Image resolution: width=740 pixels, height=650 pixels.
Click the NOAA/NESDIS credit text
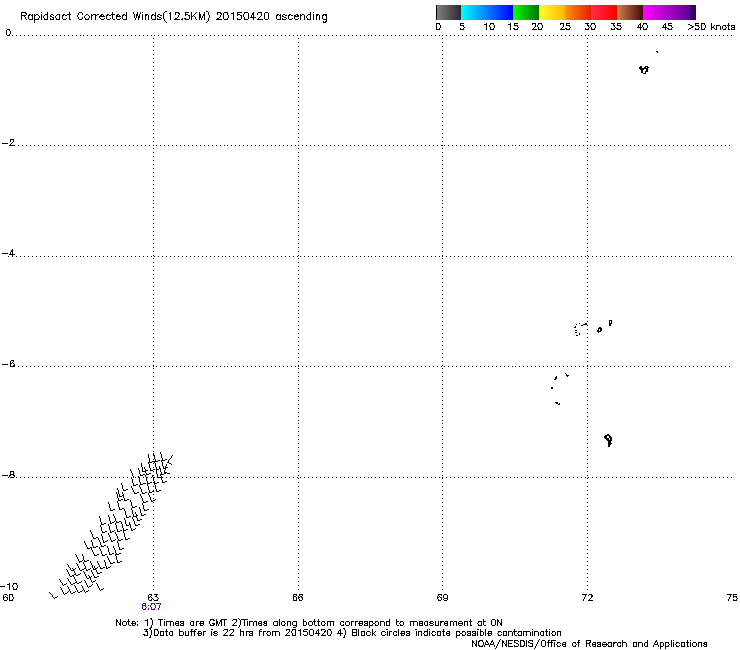click(x=589, y=644)
